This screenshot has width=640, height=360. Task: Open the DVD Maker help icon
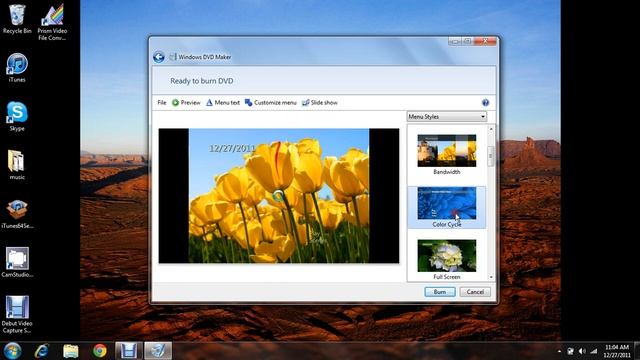pos(485,103)
